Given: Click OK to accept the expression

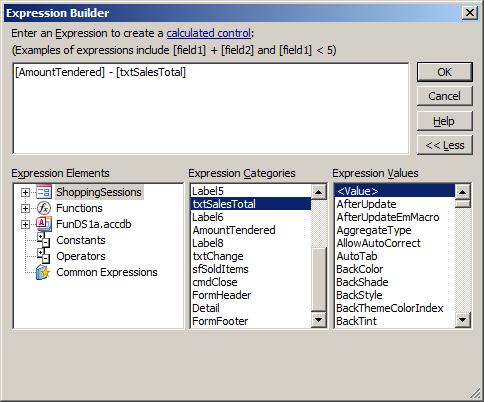Looking at the screenshot, I should pos(445,72).
